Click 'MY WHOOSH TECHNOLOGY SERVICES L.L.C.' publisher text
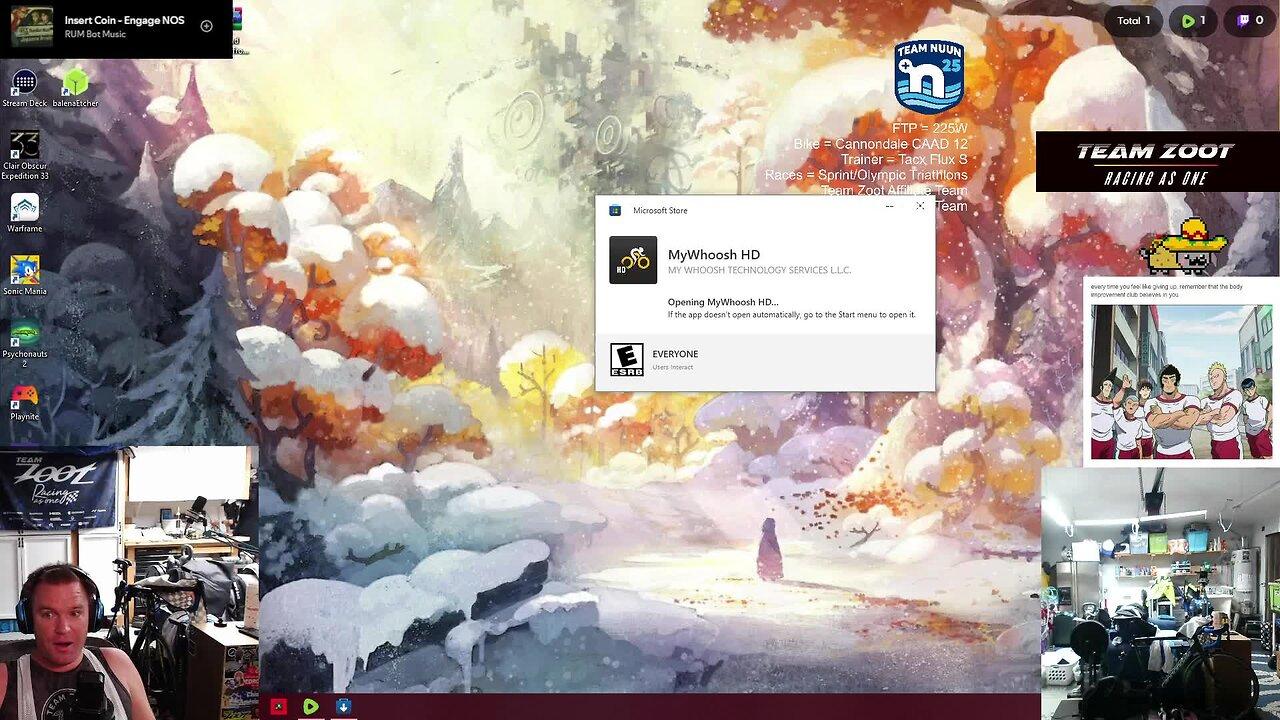This screenshot has height=720, width=1280. coord(760,271)
